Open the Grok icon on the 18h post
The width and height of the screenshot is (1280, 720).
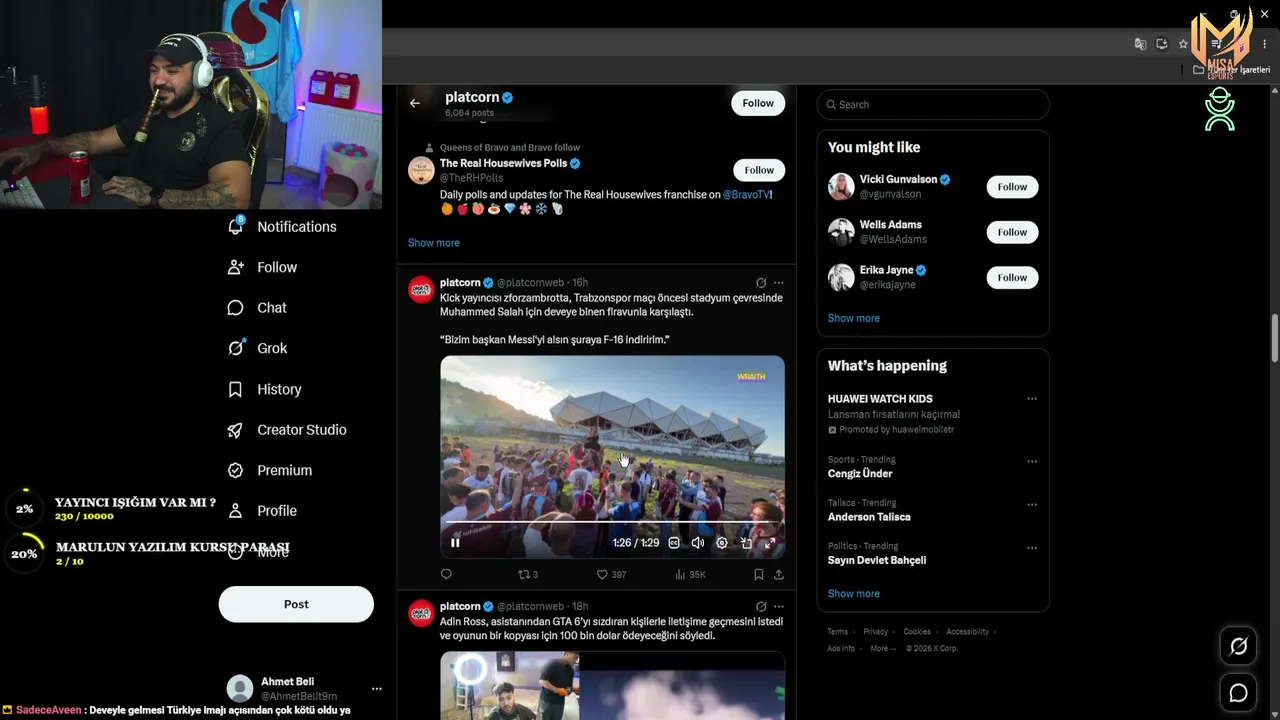pyautogui.click(x=761, y=606)
